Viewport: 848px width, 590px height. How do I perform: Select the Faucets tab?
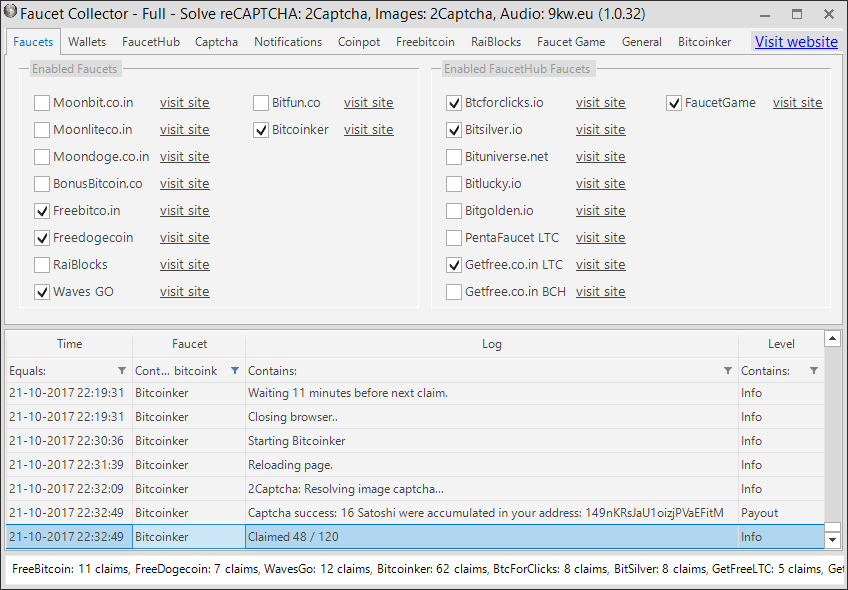[33, 42]
